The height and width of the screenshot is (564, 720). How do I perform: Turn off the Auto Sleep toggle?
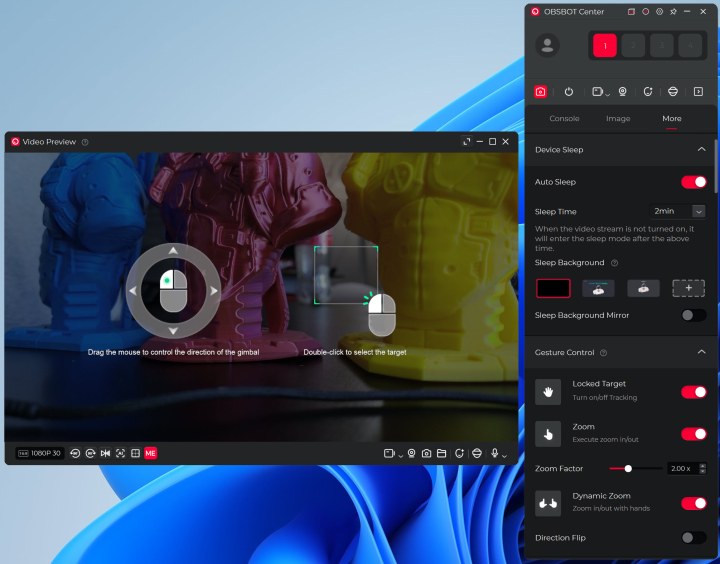(693, 182)
